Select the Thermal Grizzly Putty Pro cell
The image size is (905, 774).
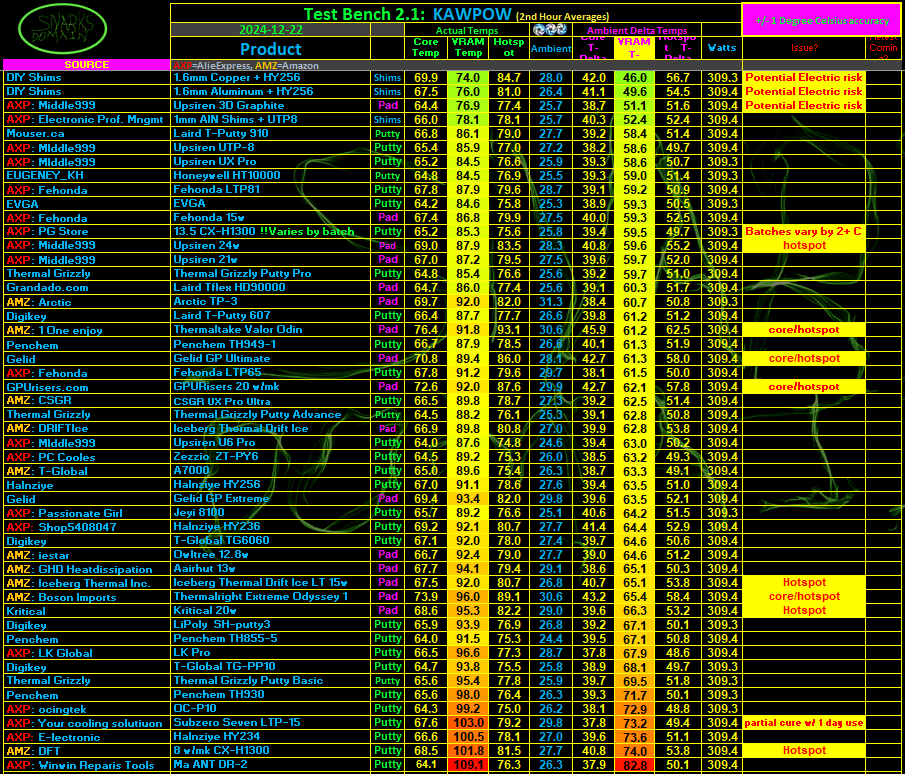[271, 274]
